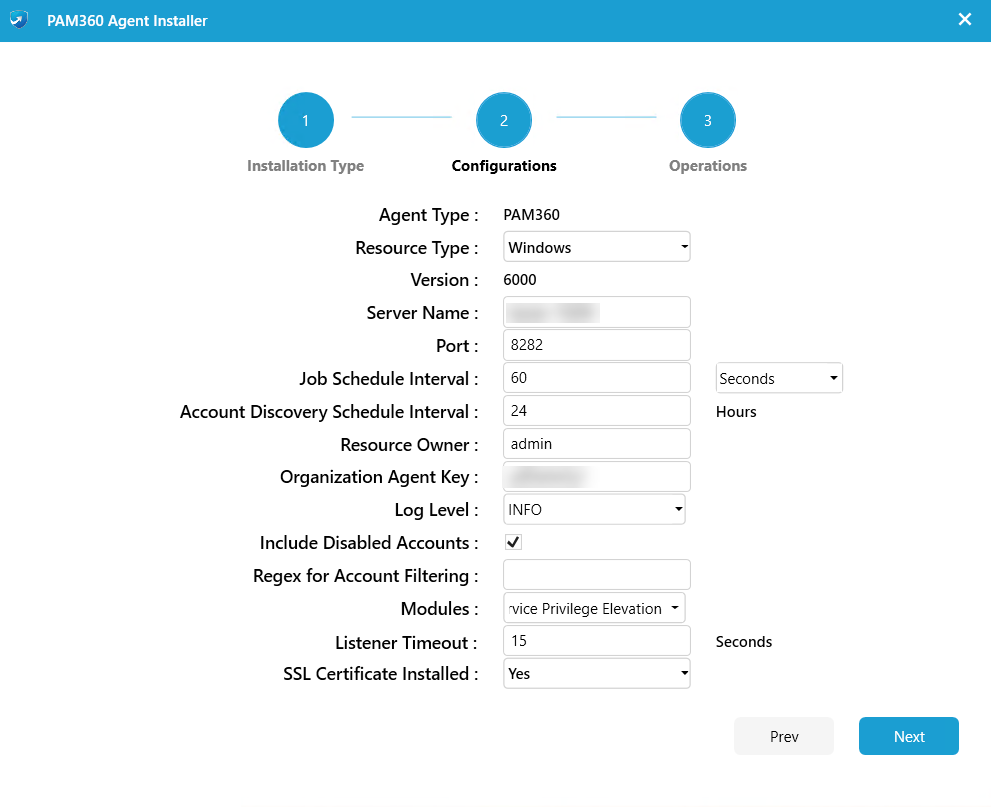Edit the Port field showing 8282

click(597, 345)
